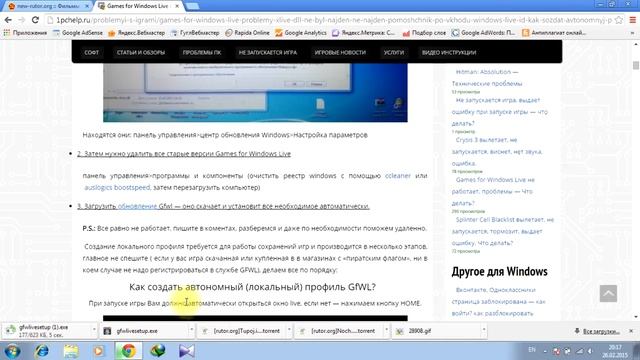This screenshot has width=640, height=360.
Task: Open the Яндекс.Метрика bookmark
Action: click(x=364, y=33)
